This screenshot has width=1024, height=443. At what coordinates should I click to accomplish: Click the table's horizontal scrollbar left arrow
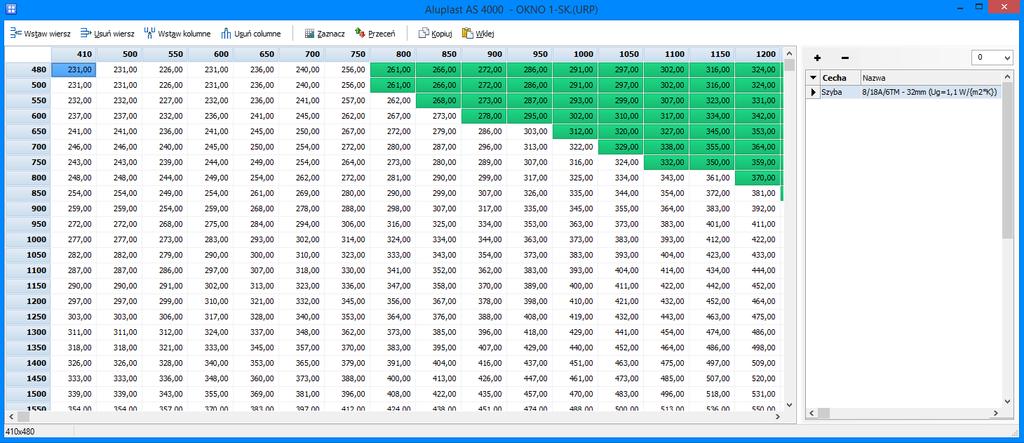[11, 416]
